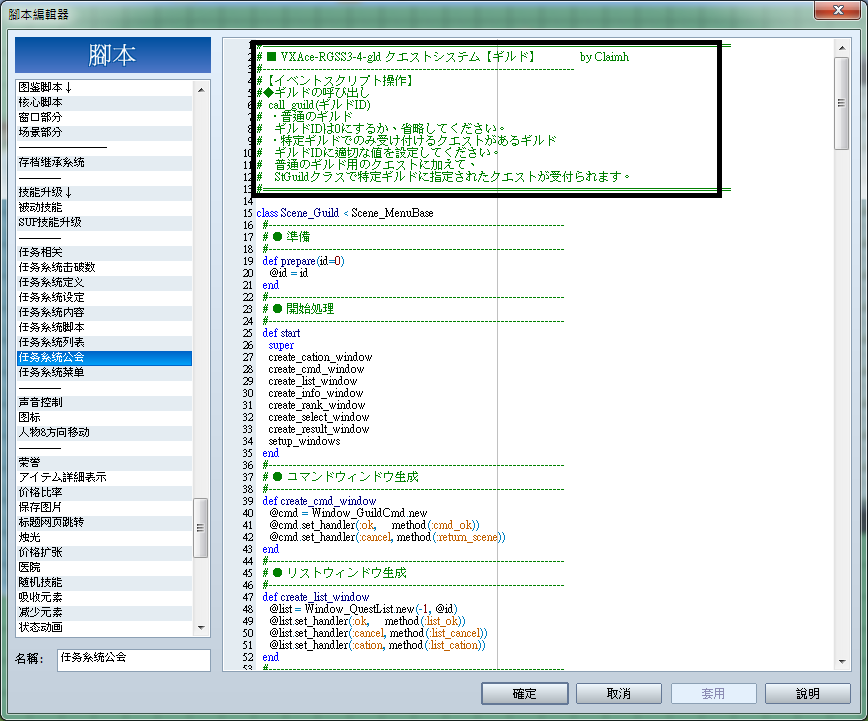Click the code editor scrollbar thumb
This screenshot has width=868, height=721.
click(842, 103)
